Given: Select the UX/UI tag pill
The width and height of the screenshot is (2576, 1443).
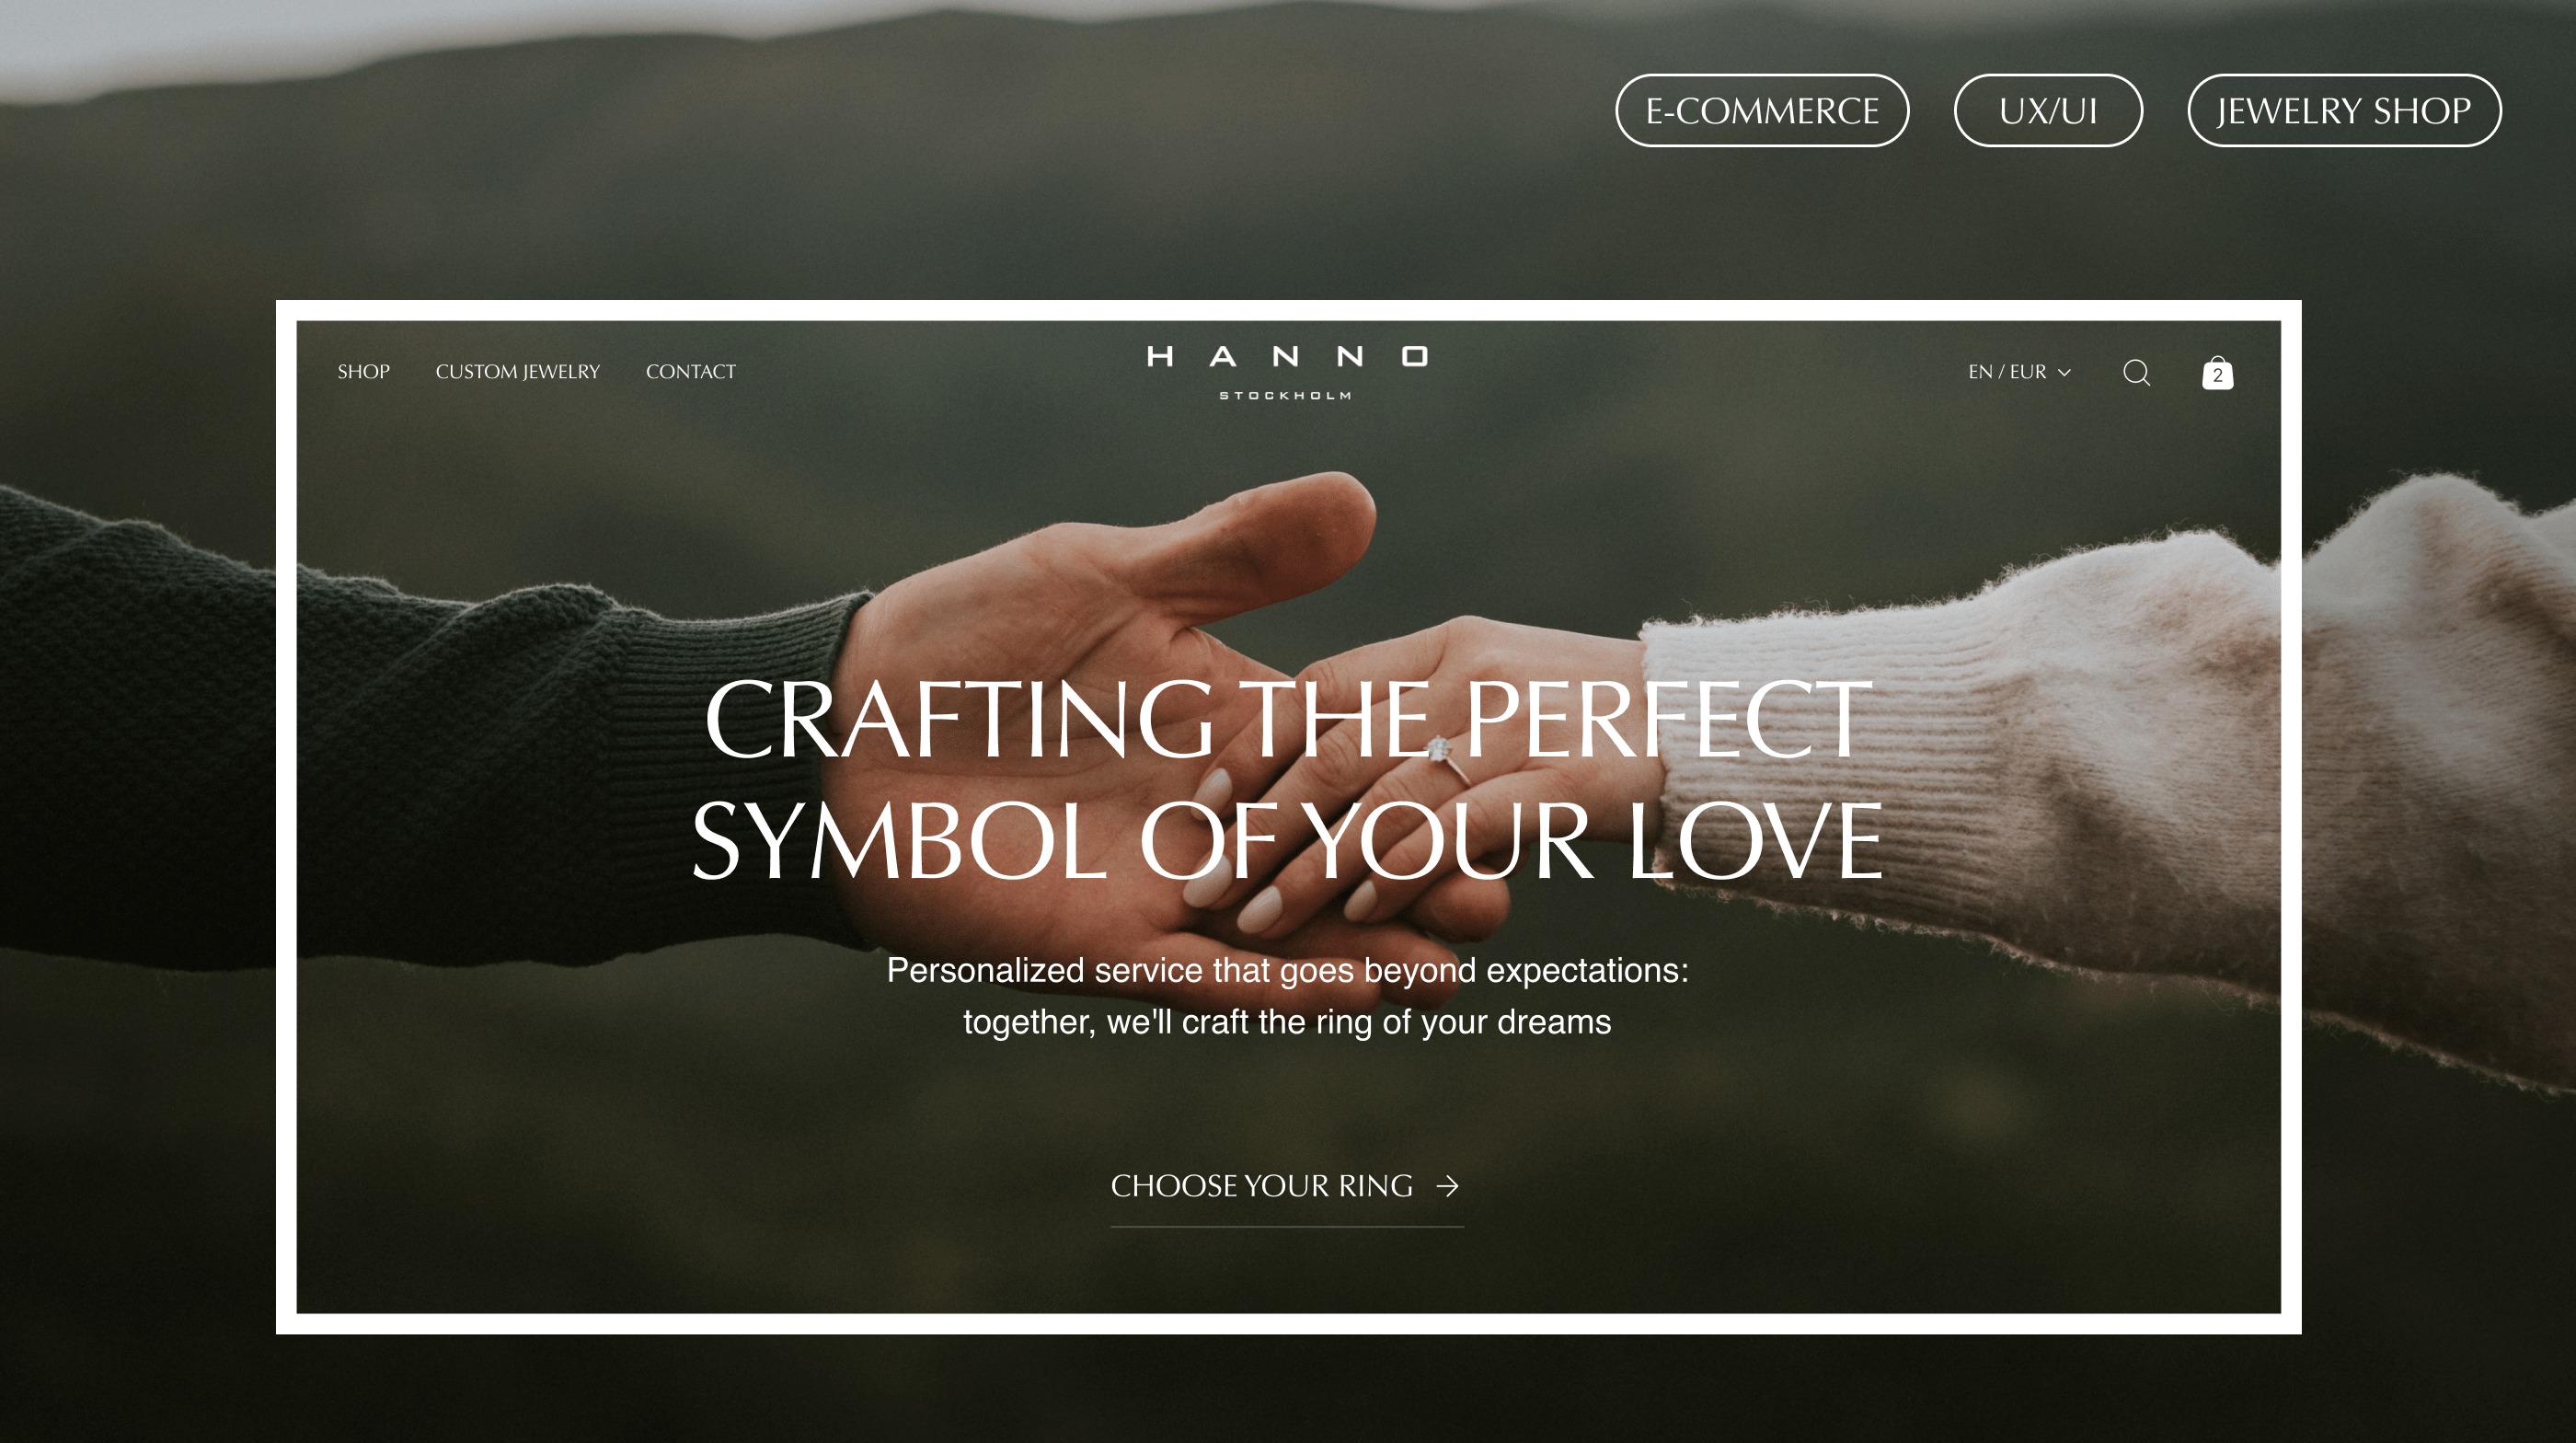Looking at the screenshot, I should click(2048, 110).
